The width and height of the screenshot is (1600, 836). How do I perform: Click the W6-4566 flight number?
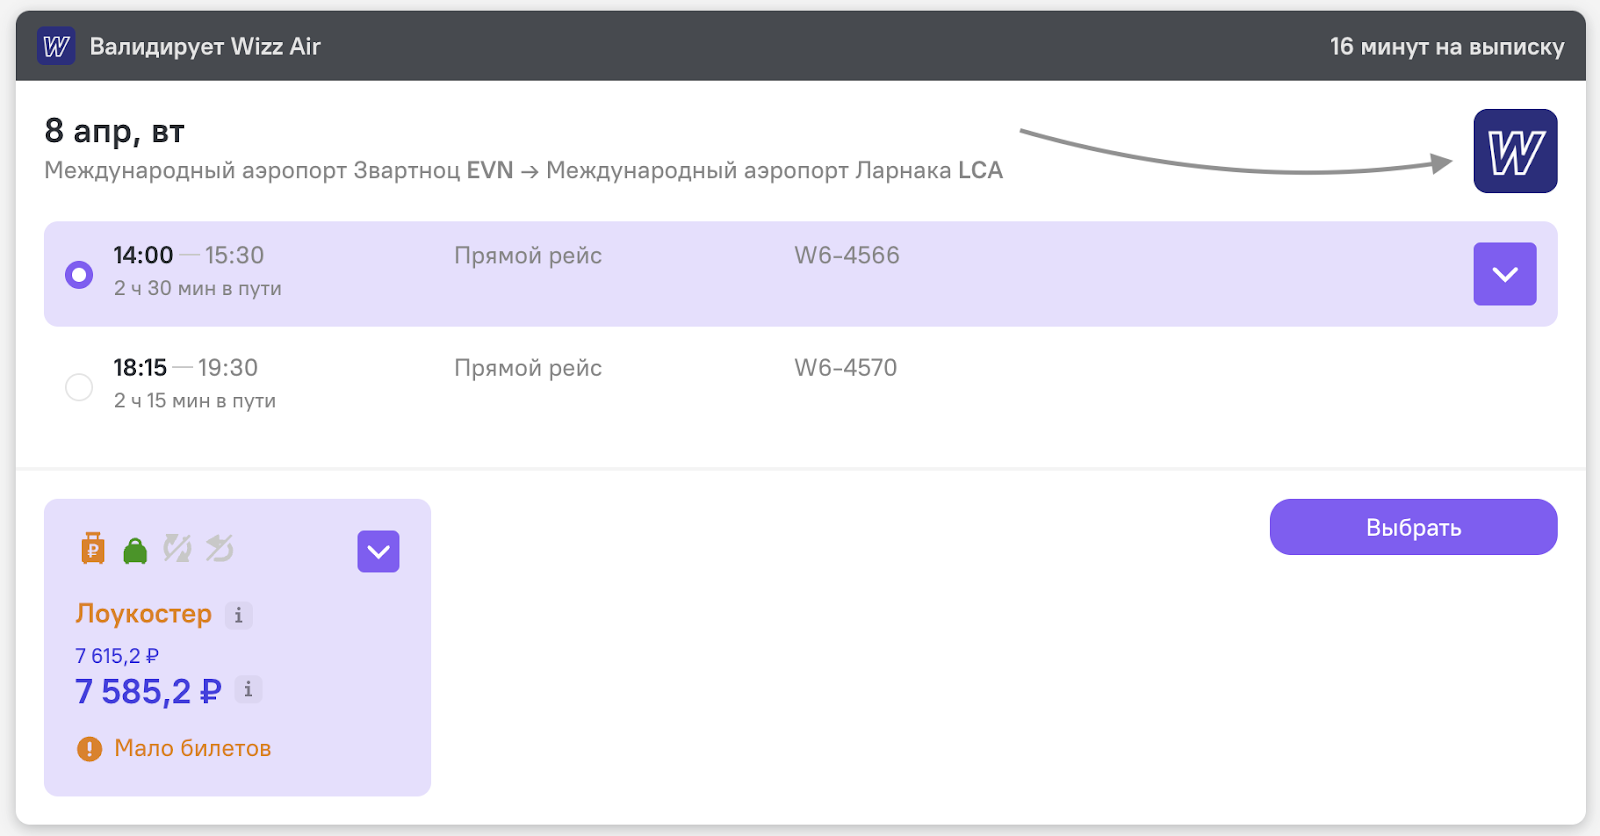pyautogui.click(x=847, y=255)
